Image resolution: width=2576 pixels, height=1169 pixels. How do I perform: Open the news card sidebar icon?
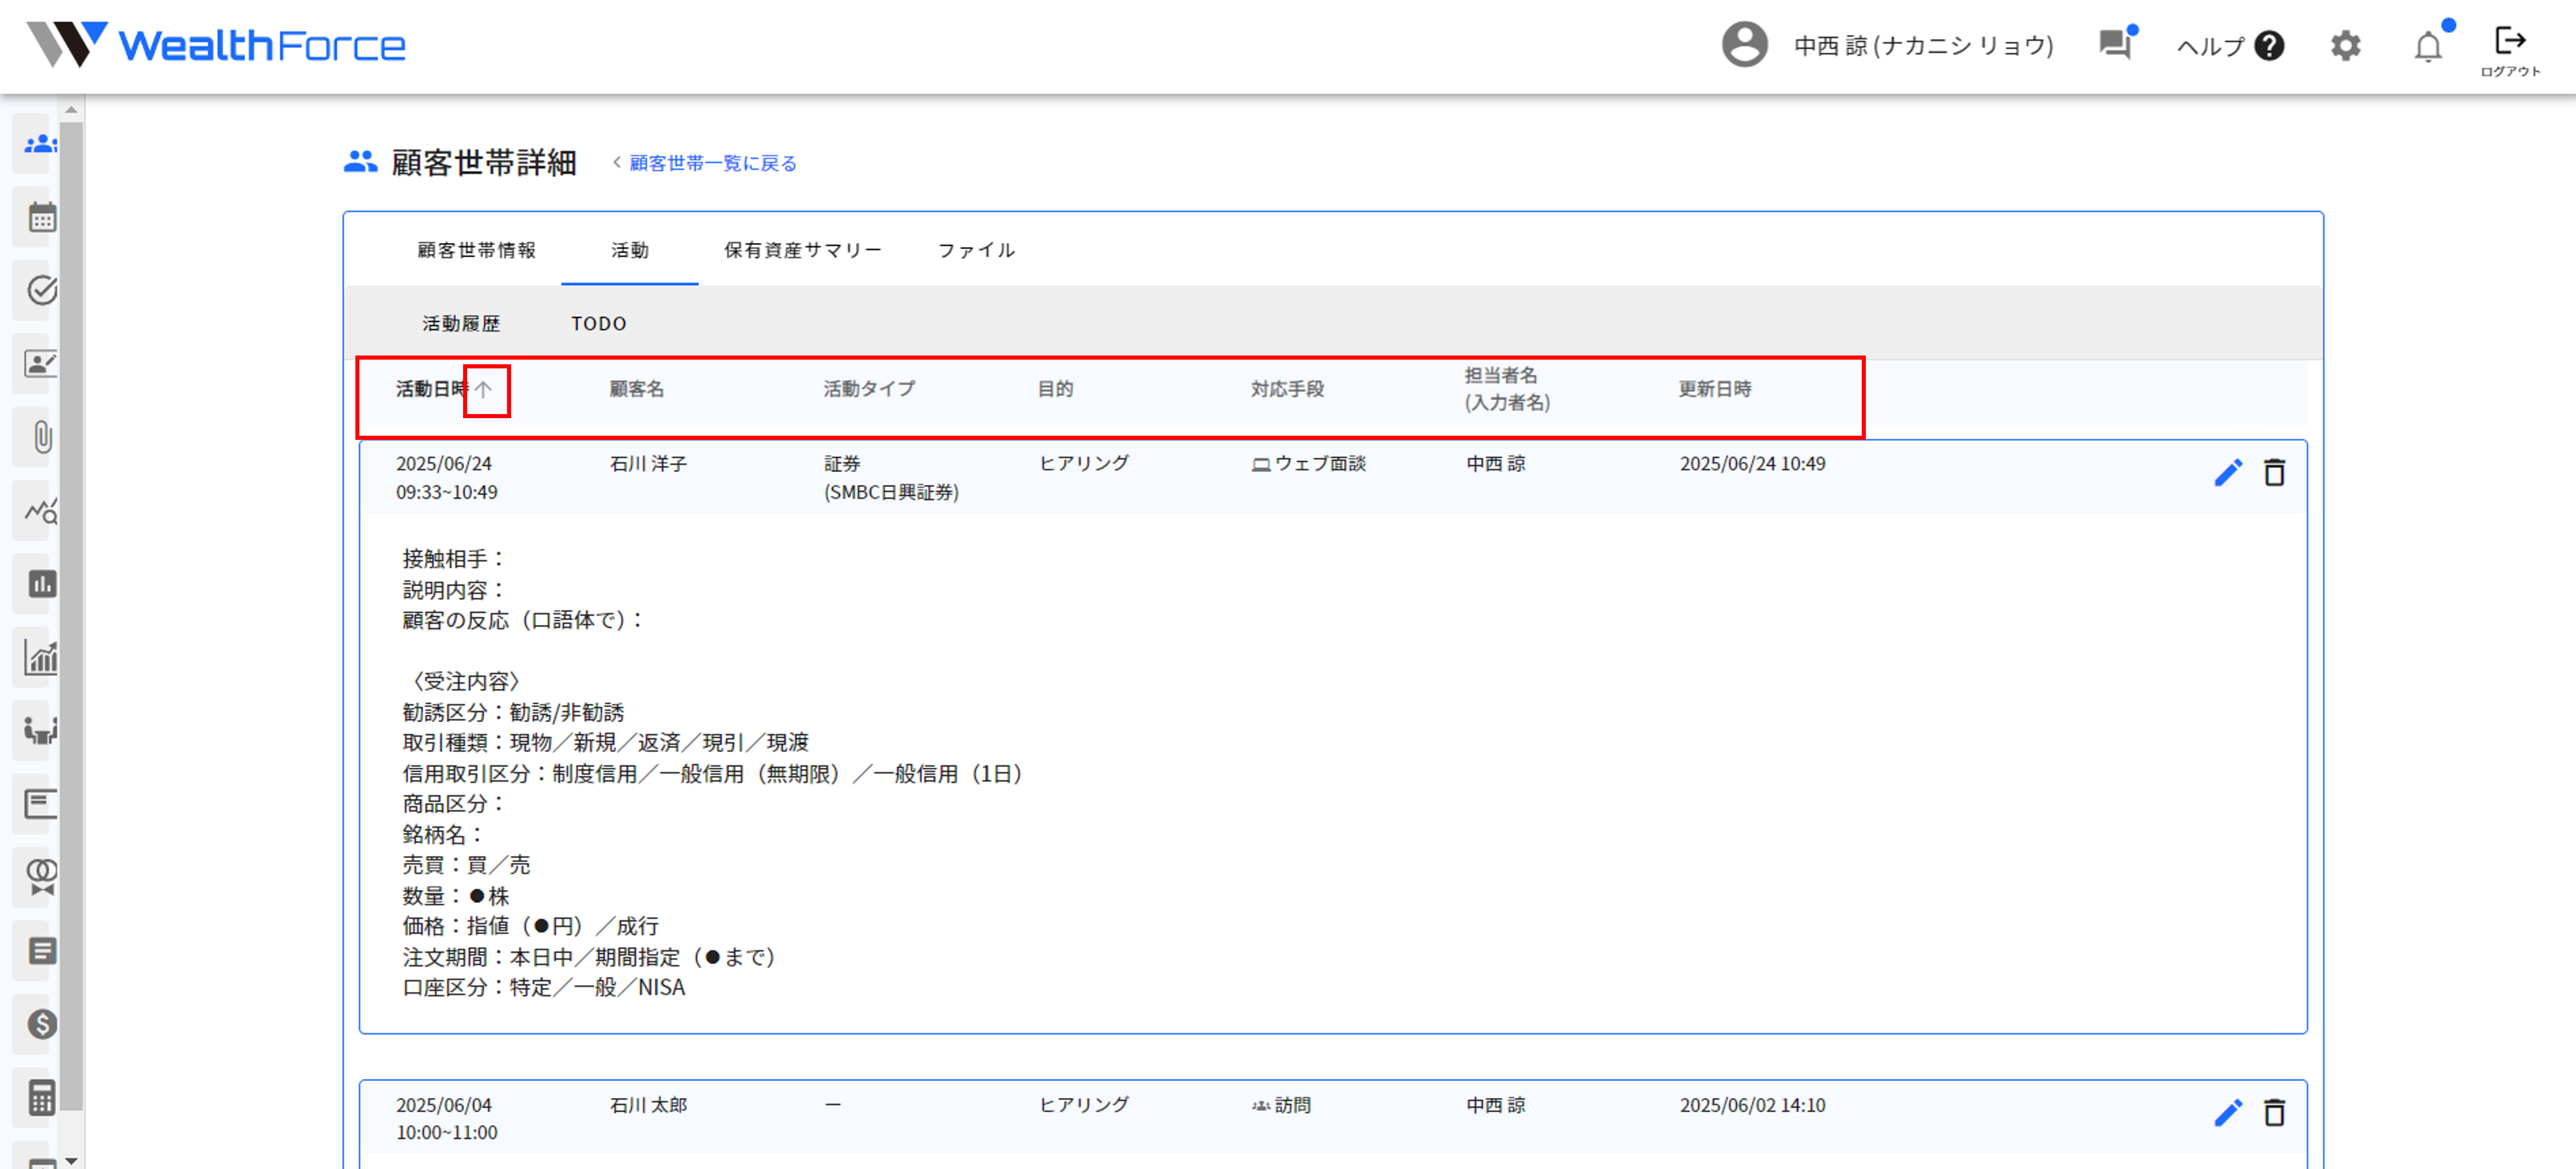pos(40,804)
